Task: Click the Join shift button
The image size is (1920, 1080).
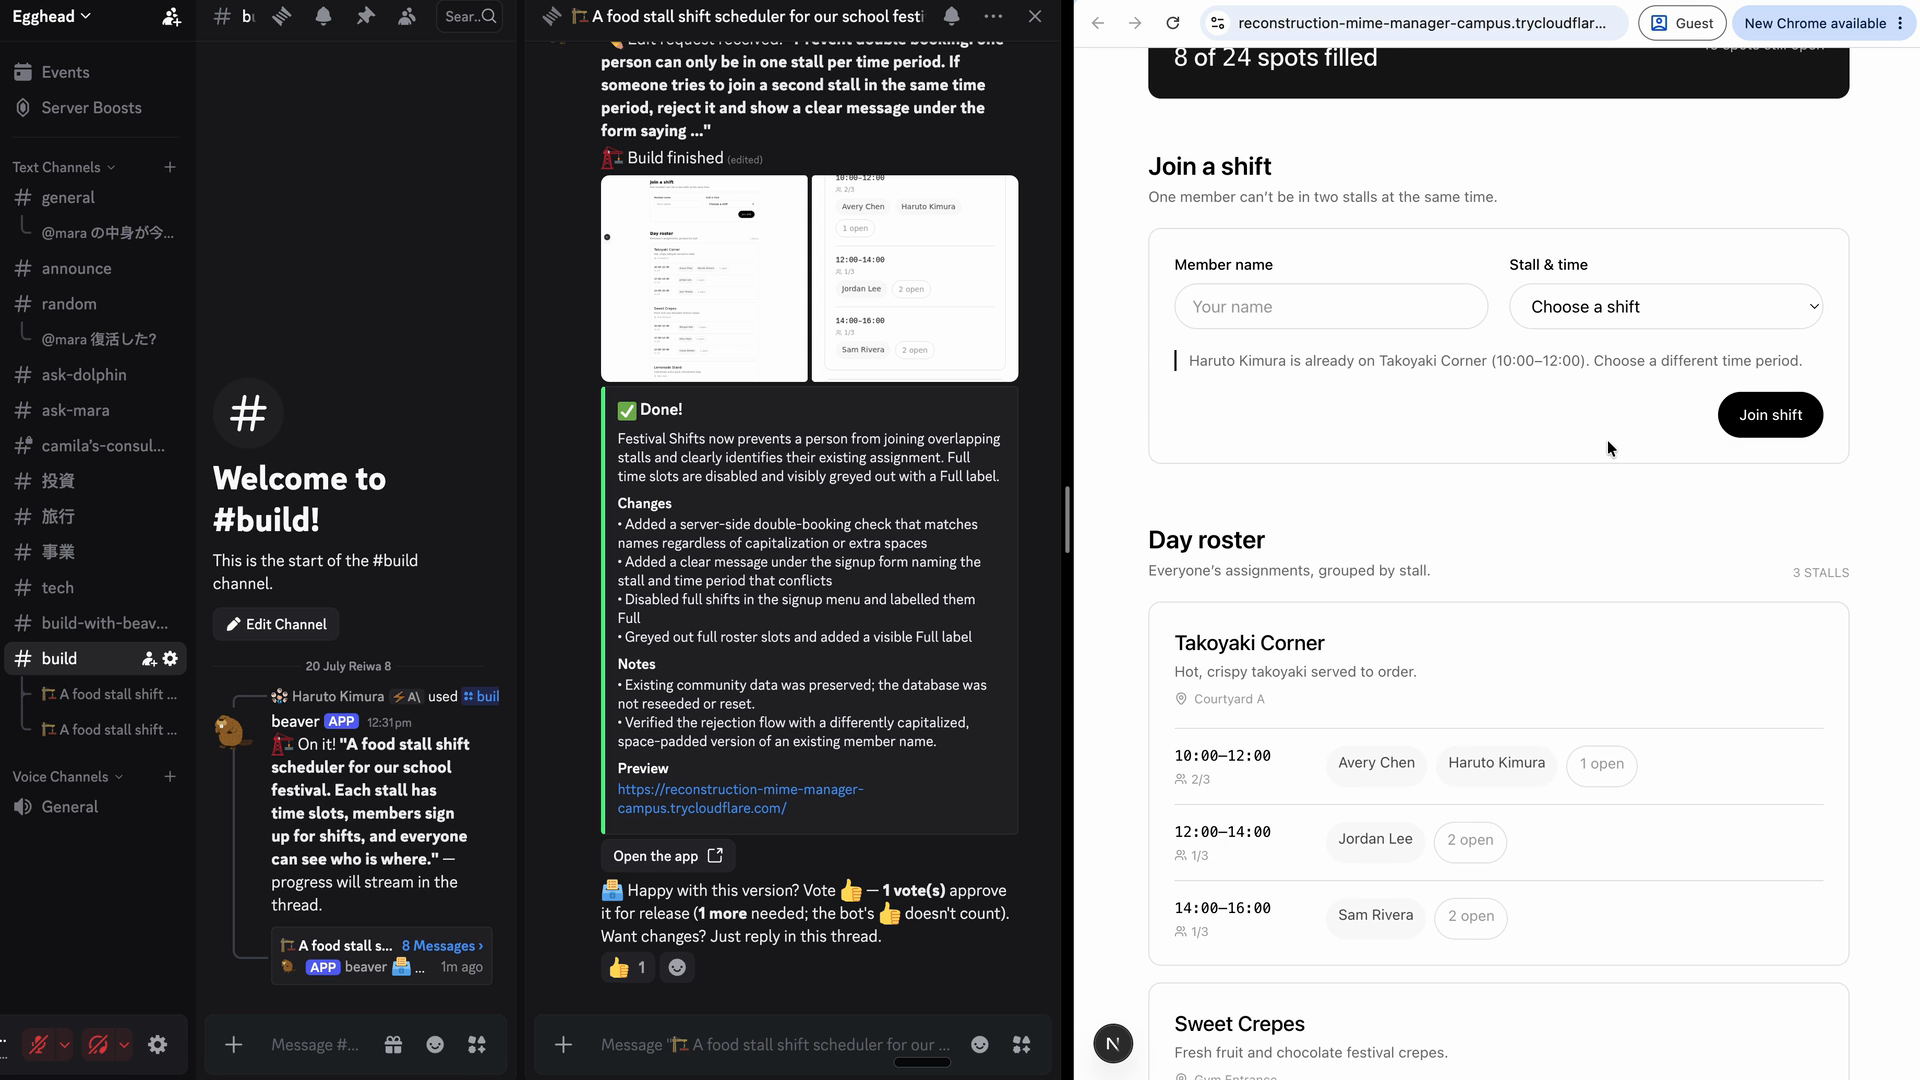Action: point(1770,415)
